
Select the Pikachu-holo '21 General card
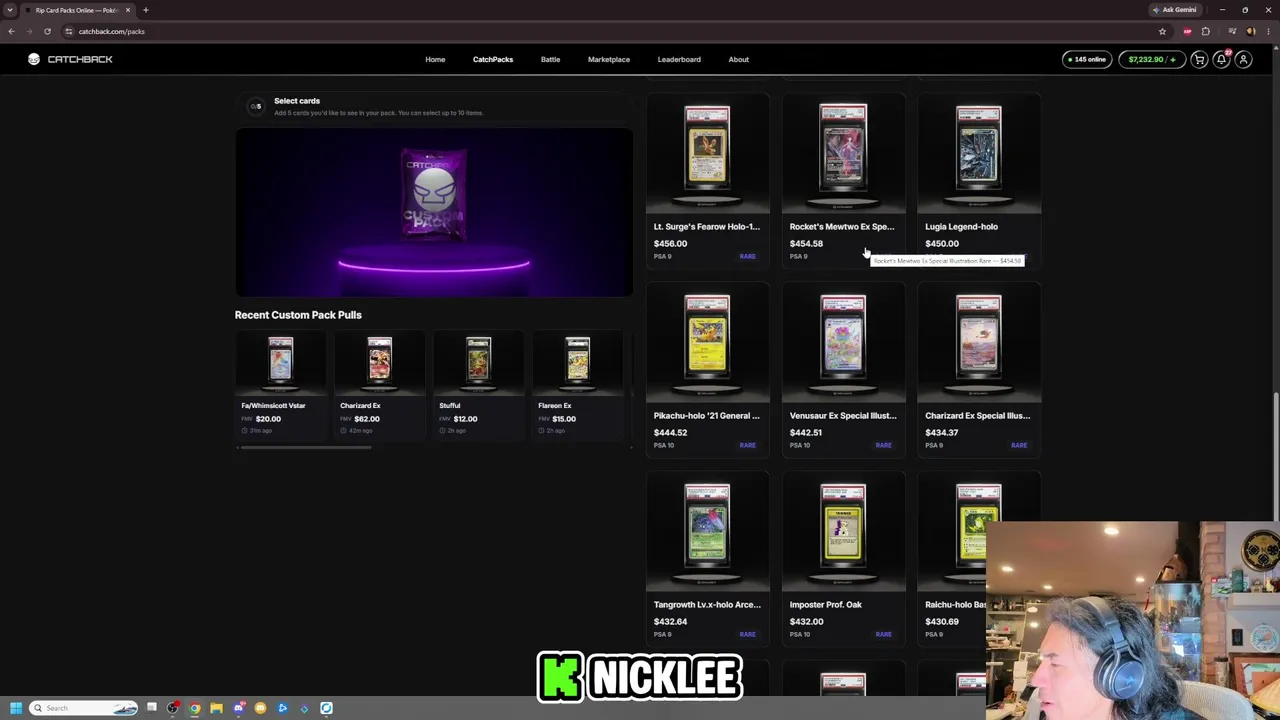coord(707,370)
